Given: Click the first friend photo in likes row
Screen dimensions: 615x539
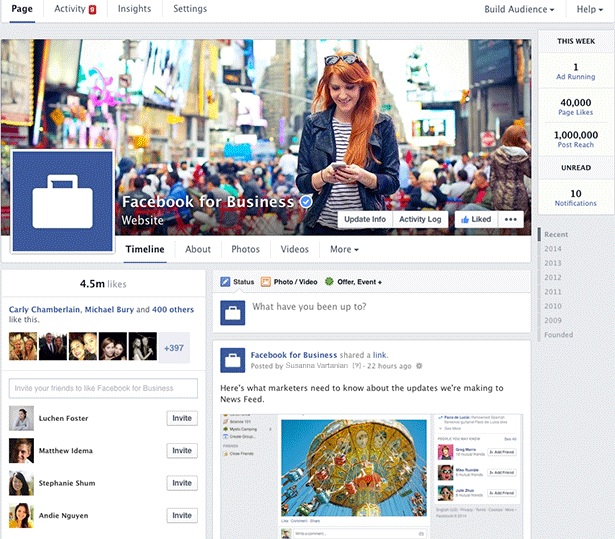Looking at the screenshot, I should click(23, 346).
